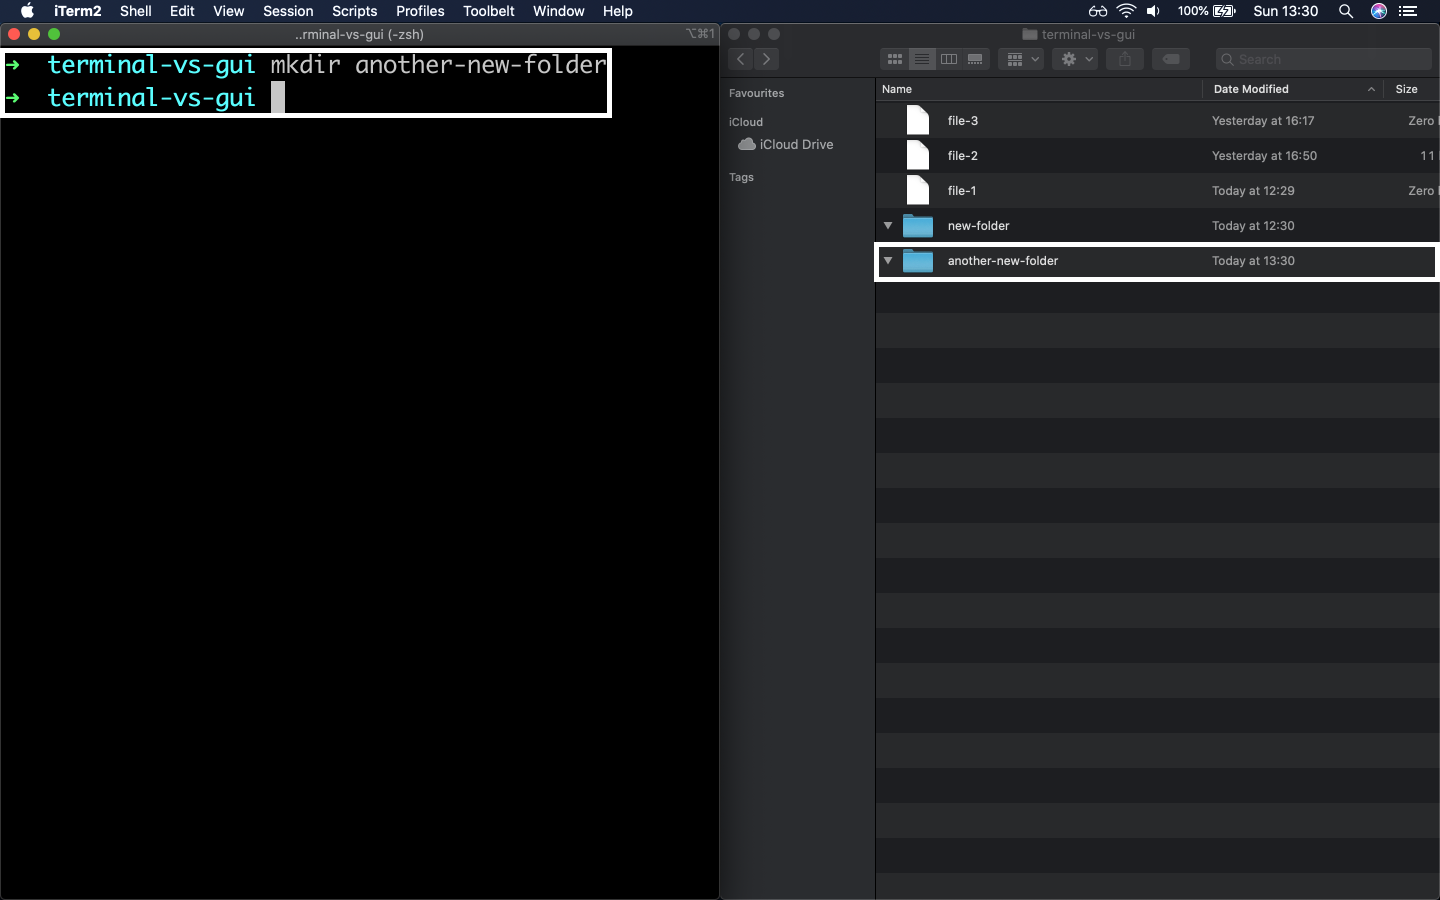Click Yesterday at 16:50 date cell

click(x=1264, y=156)
